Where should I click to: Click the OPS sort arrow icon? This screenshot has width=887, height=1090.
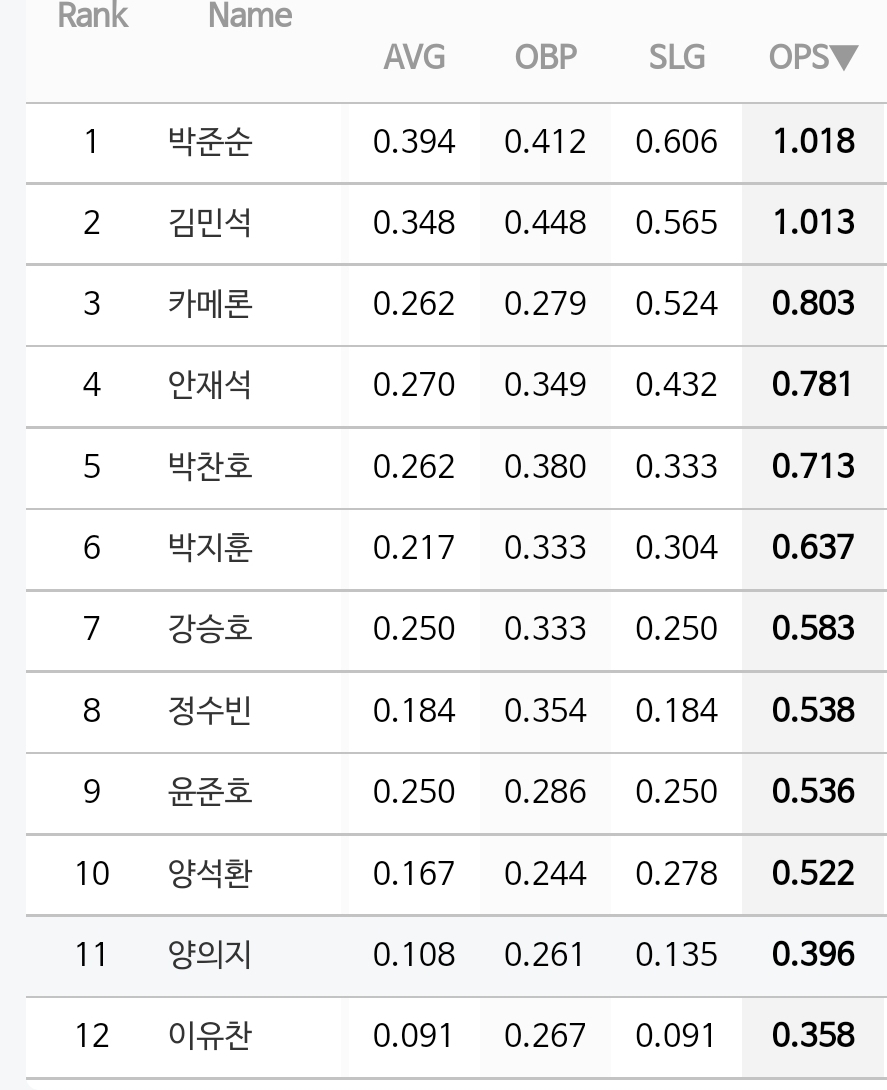[x=845, y=57]
